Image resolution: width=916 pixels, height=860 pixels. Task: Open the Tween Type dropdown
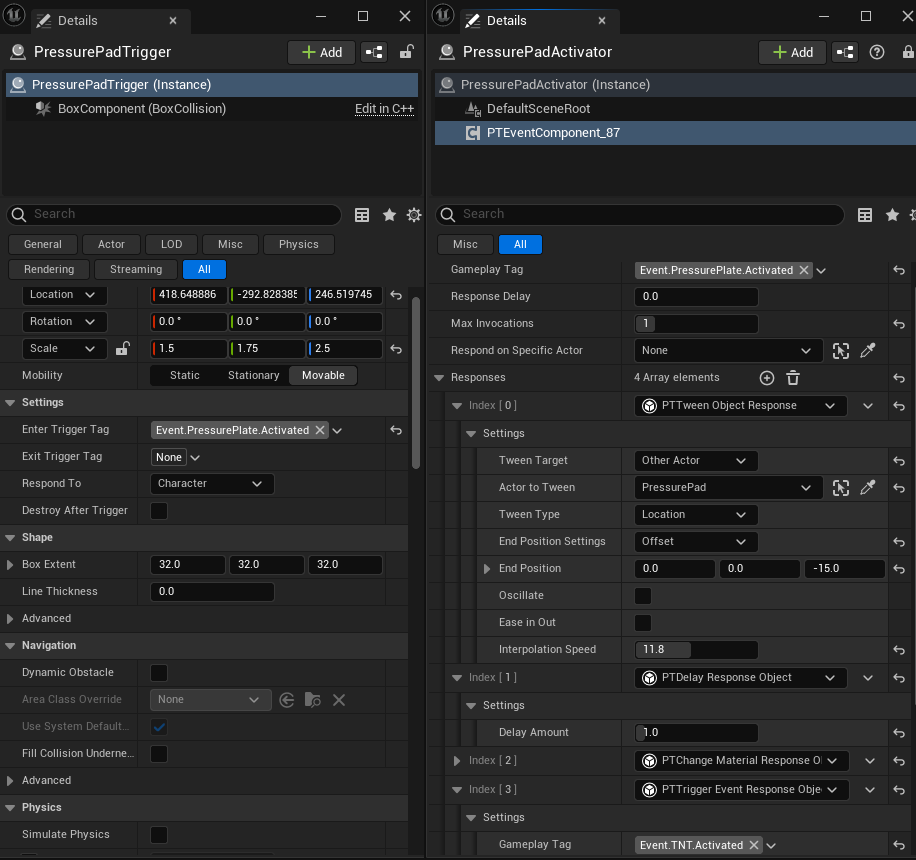695,514
